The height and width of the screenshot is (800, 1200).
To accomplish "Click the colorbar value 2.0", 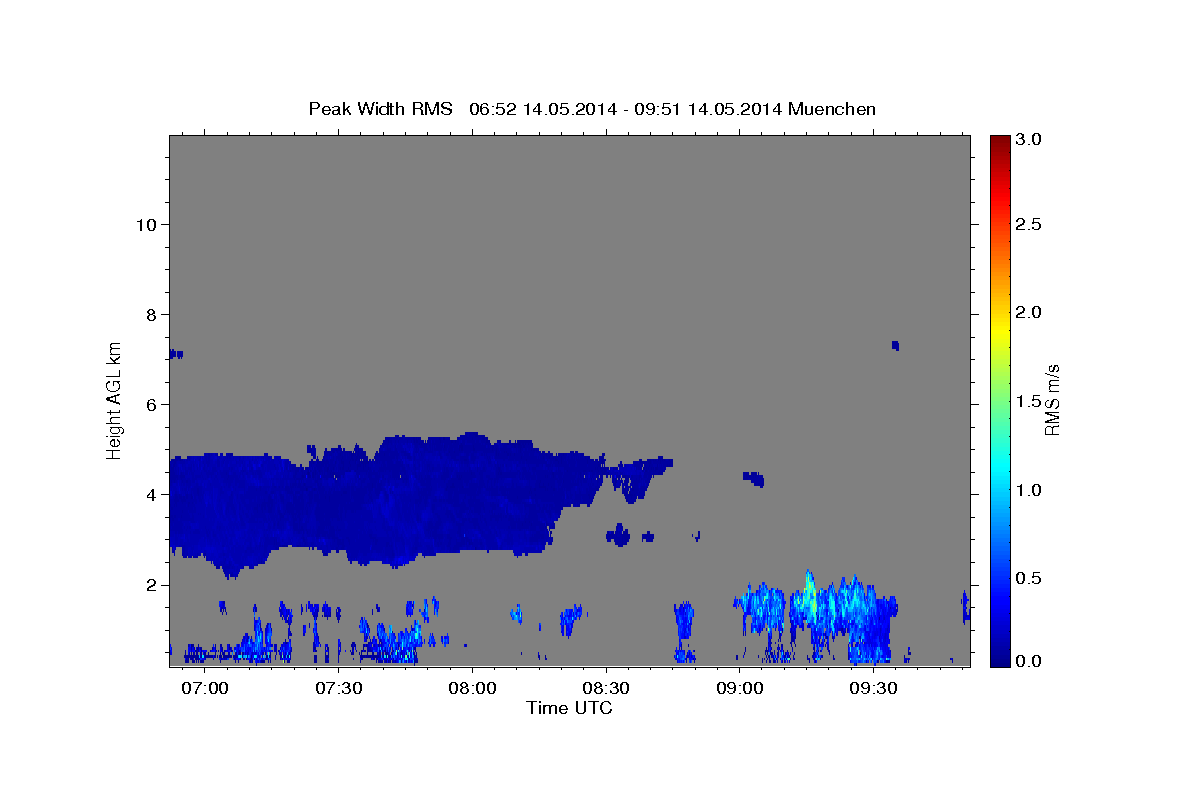I will [x=1030, y=312].
